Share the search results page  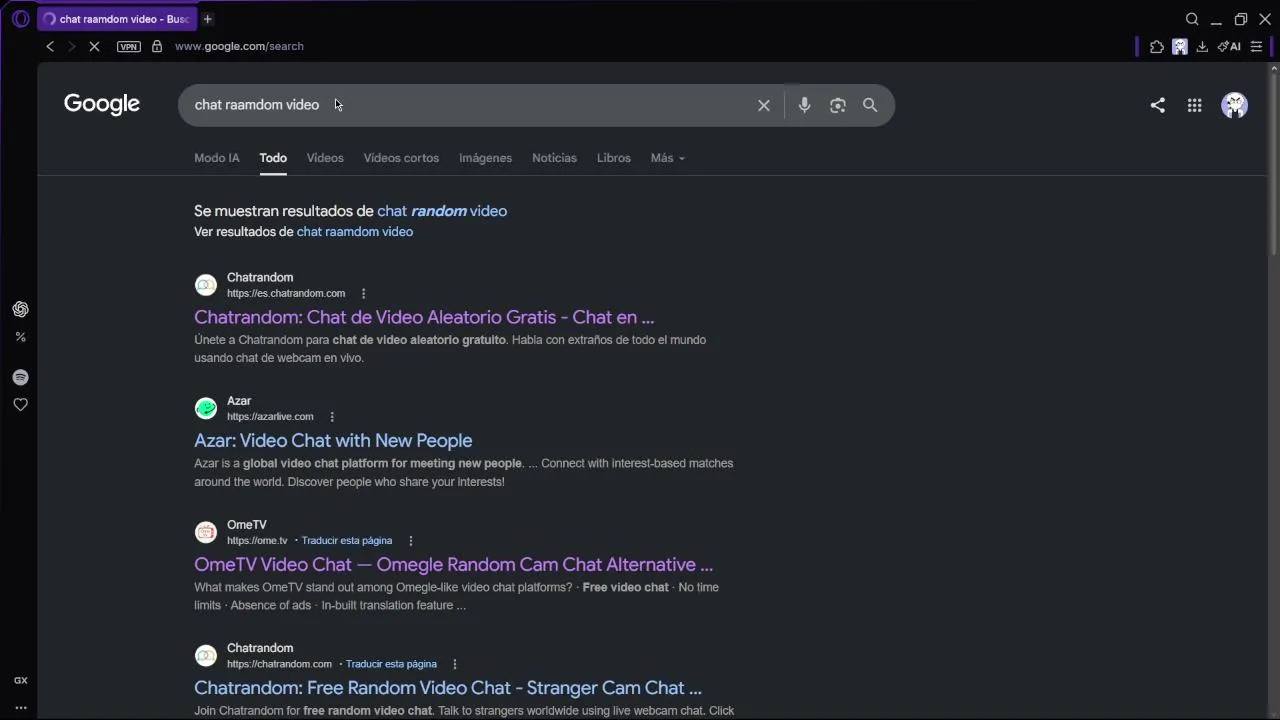point(1157,105)
